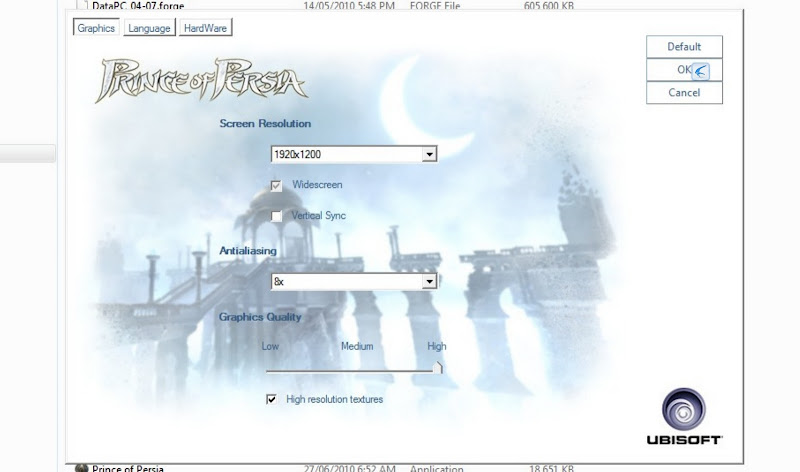Screen dimensions: 800x472
Task: Open the HardWare tab
Action: (x=206, y=28)
